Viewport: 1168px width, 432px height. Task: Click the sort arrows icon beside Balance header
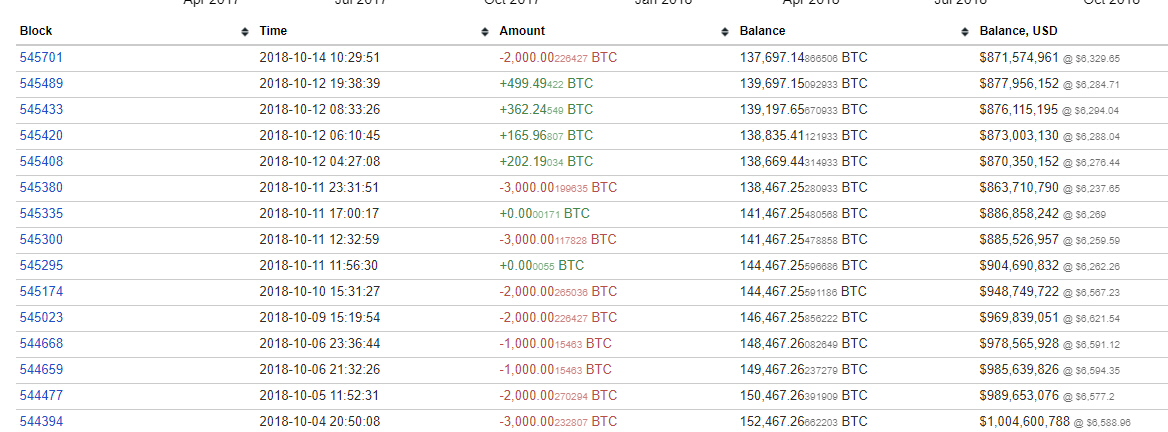[965, 32]
